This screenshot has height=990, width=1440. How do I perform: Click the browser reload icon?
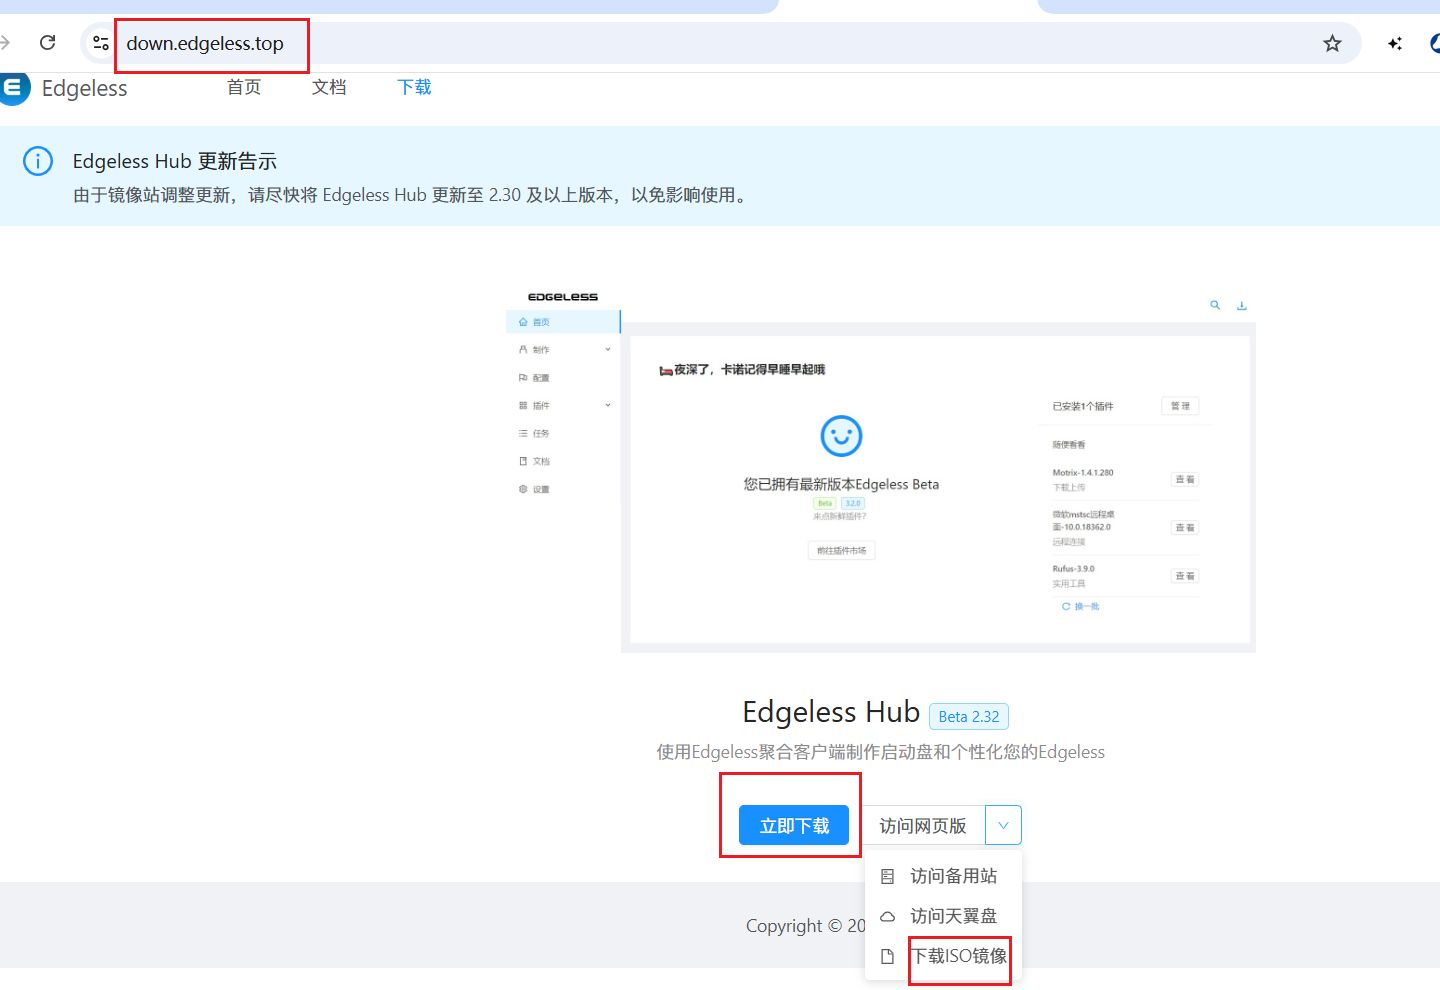47,43
